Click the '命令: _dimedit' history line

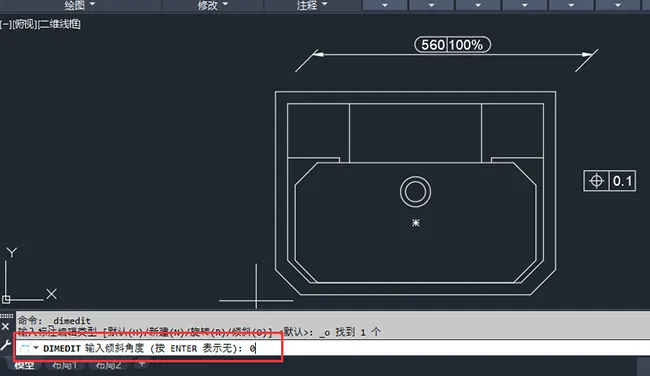[x=54, y=320]
